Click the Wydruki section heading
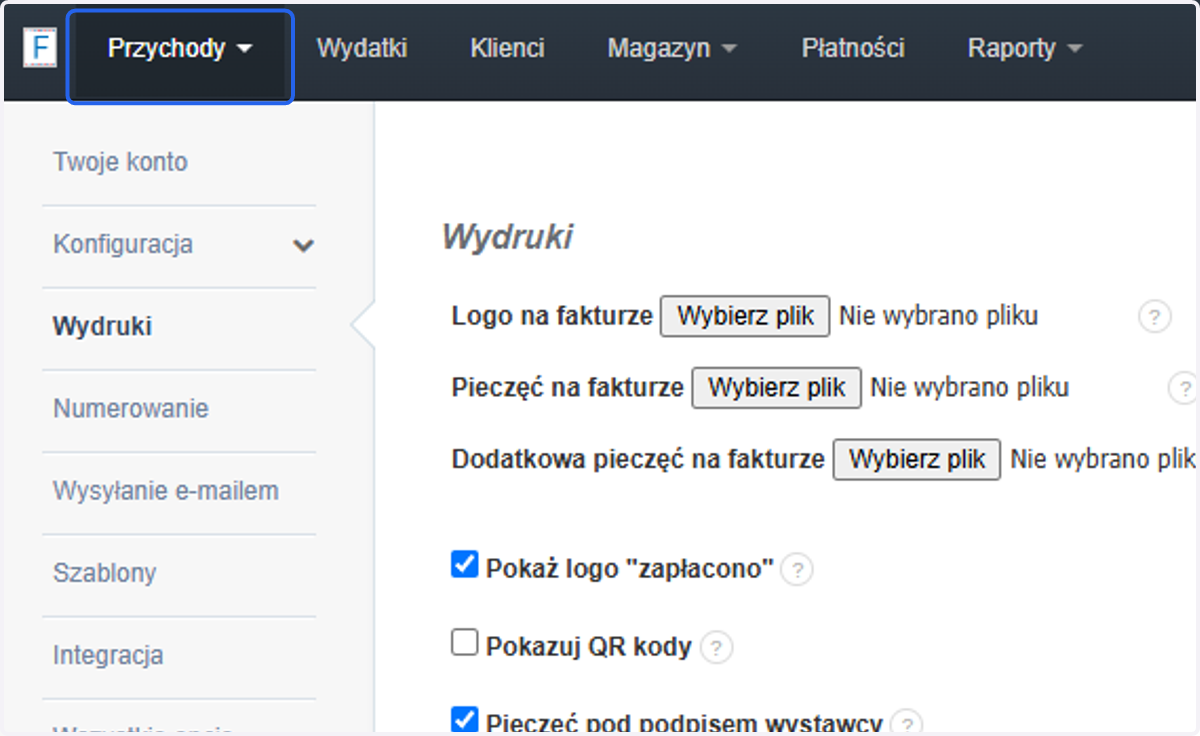 coord(508,238)
